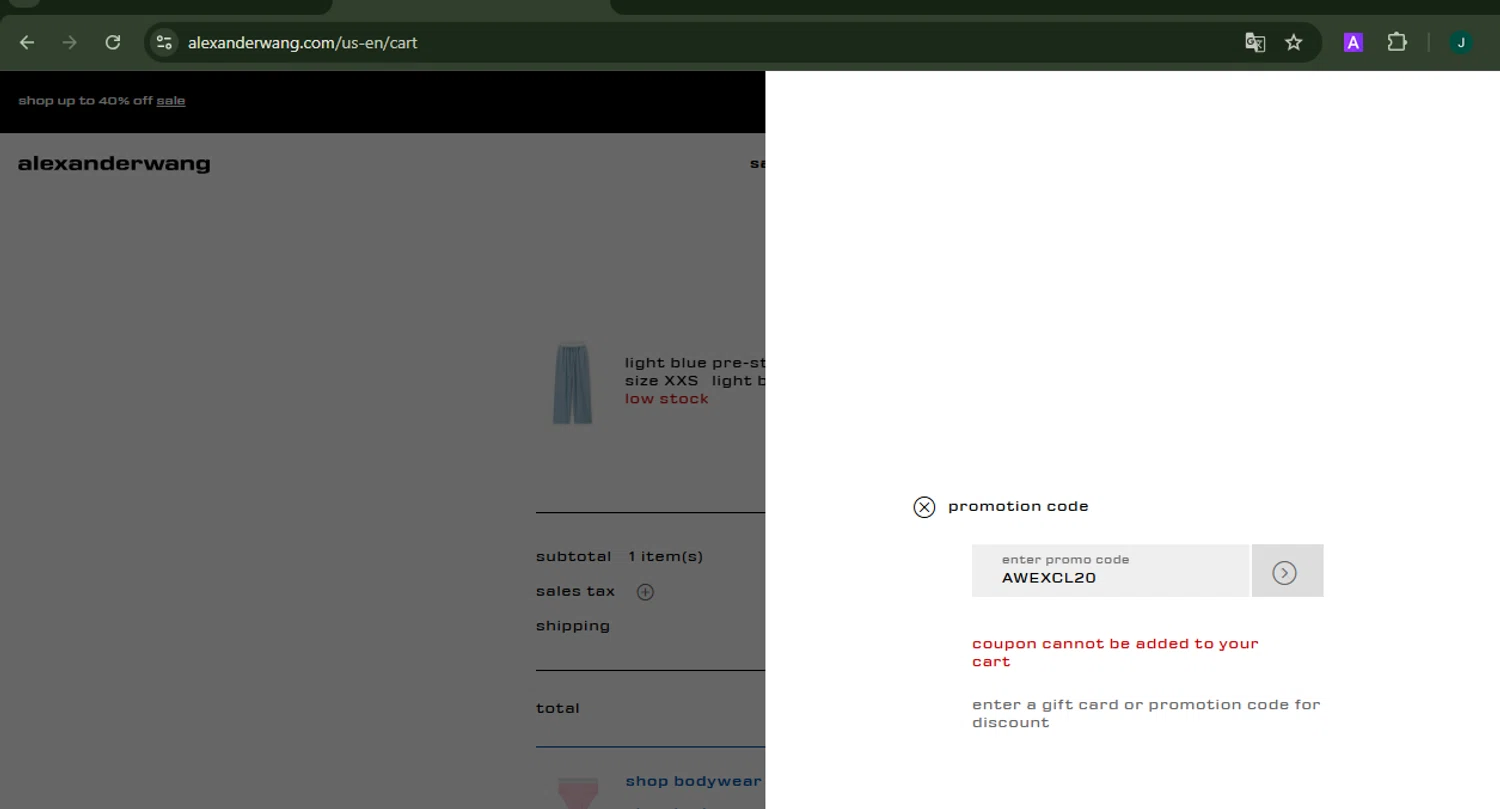The height and width of the screenshot is (809, 1500).
Task: Click the low stock label
Action: tap(666, 399)
